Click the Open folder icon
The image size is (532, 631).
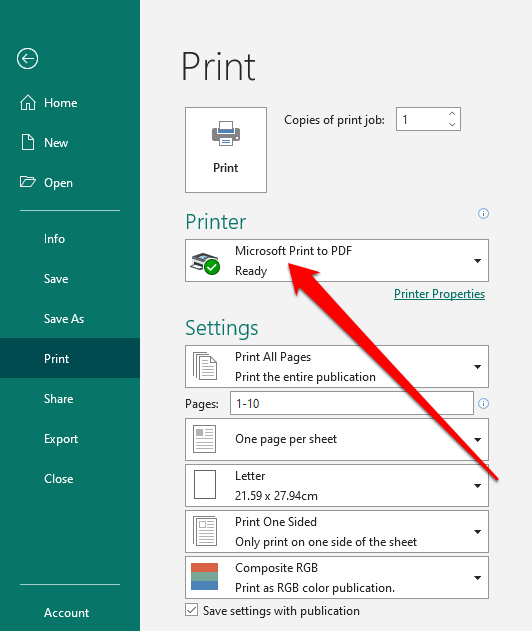point(28,182)
